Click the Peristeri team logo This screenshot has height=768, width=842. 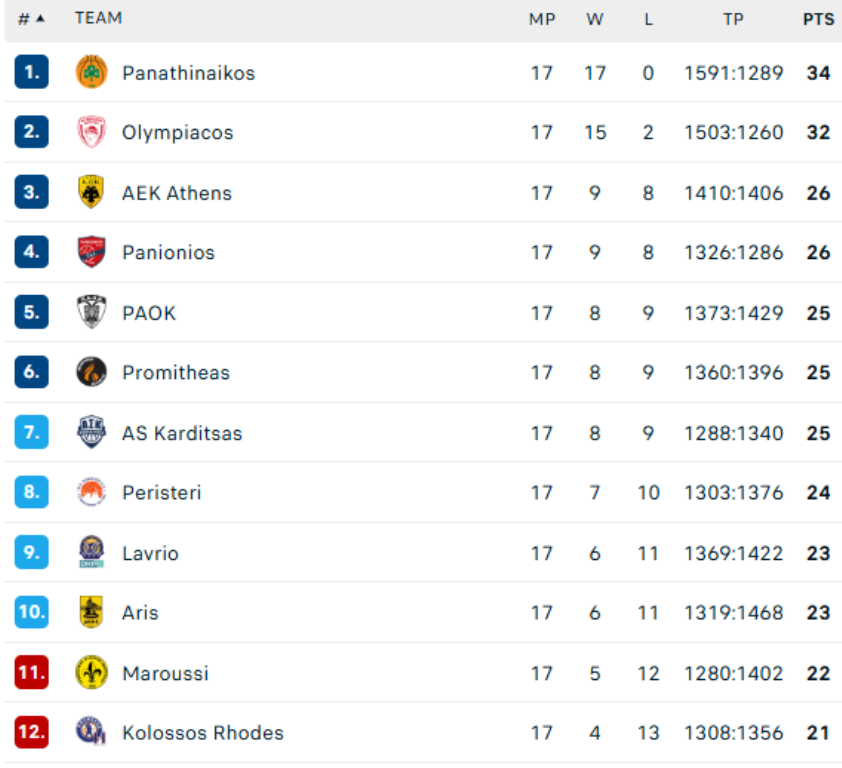point(91,492)
